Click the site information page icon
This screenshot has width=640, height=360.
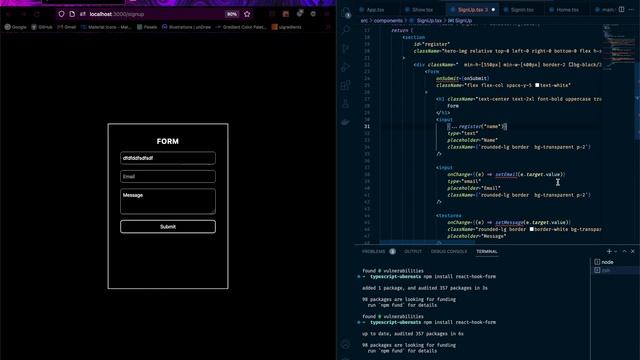pos(72,14)
